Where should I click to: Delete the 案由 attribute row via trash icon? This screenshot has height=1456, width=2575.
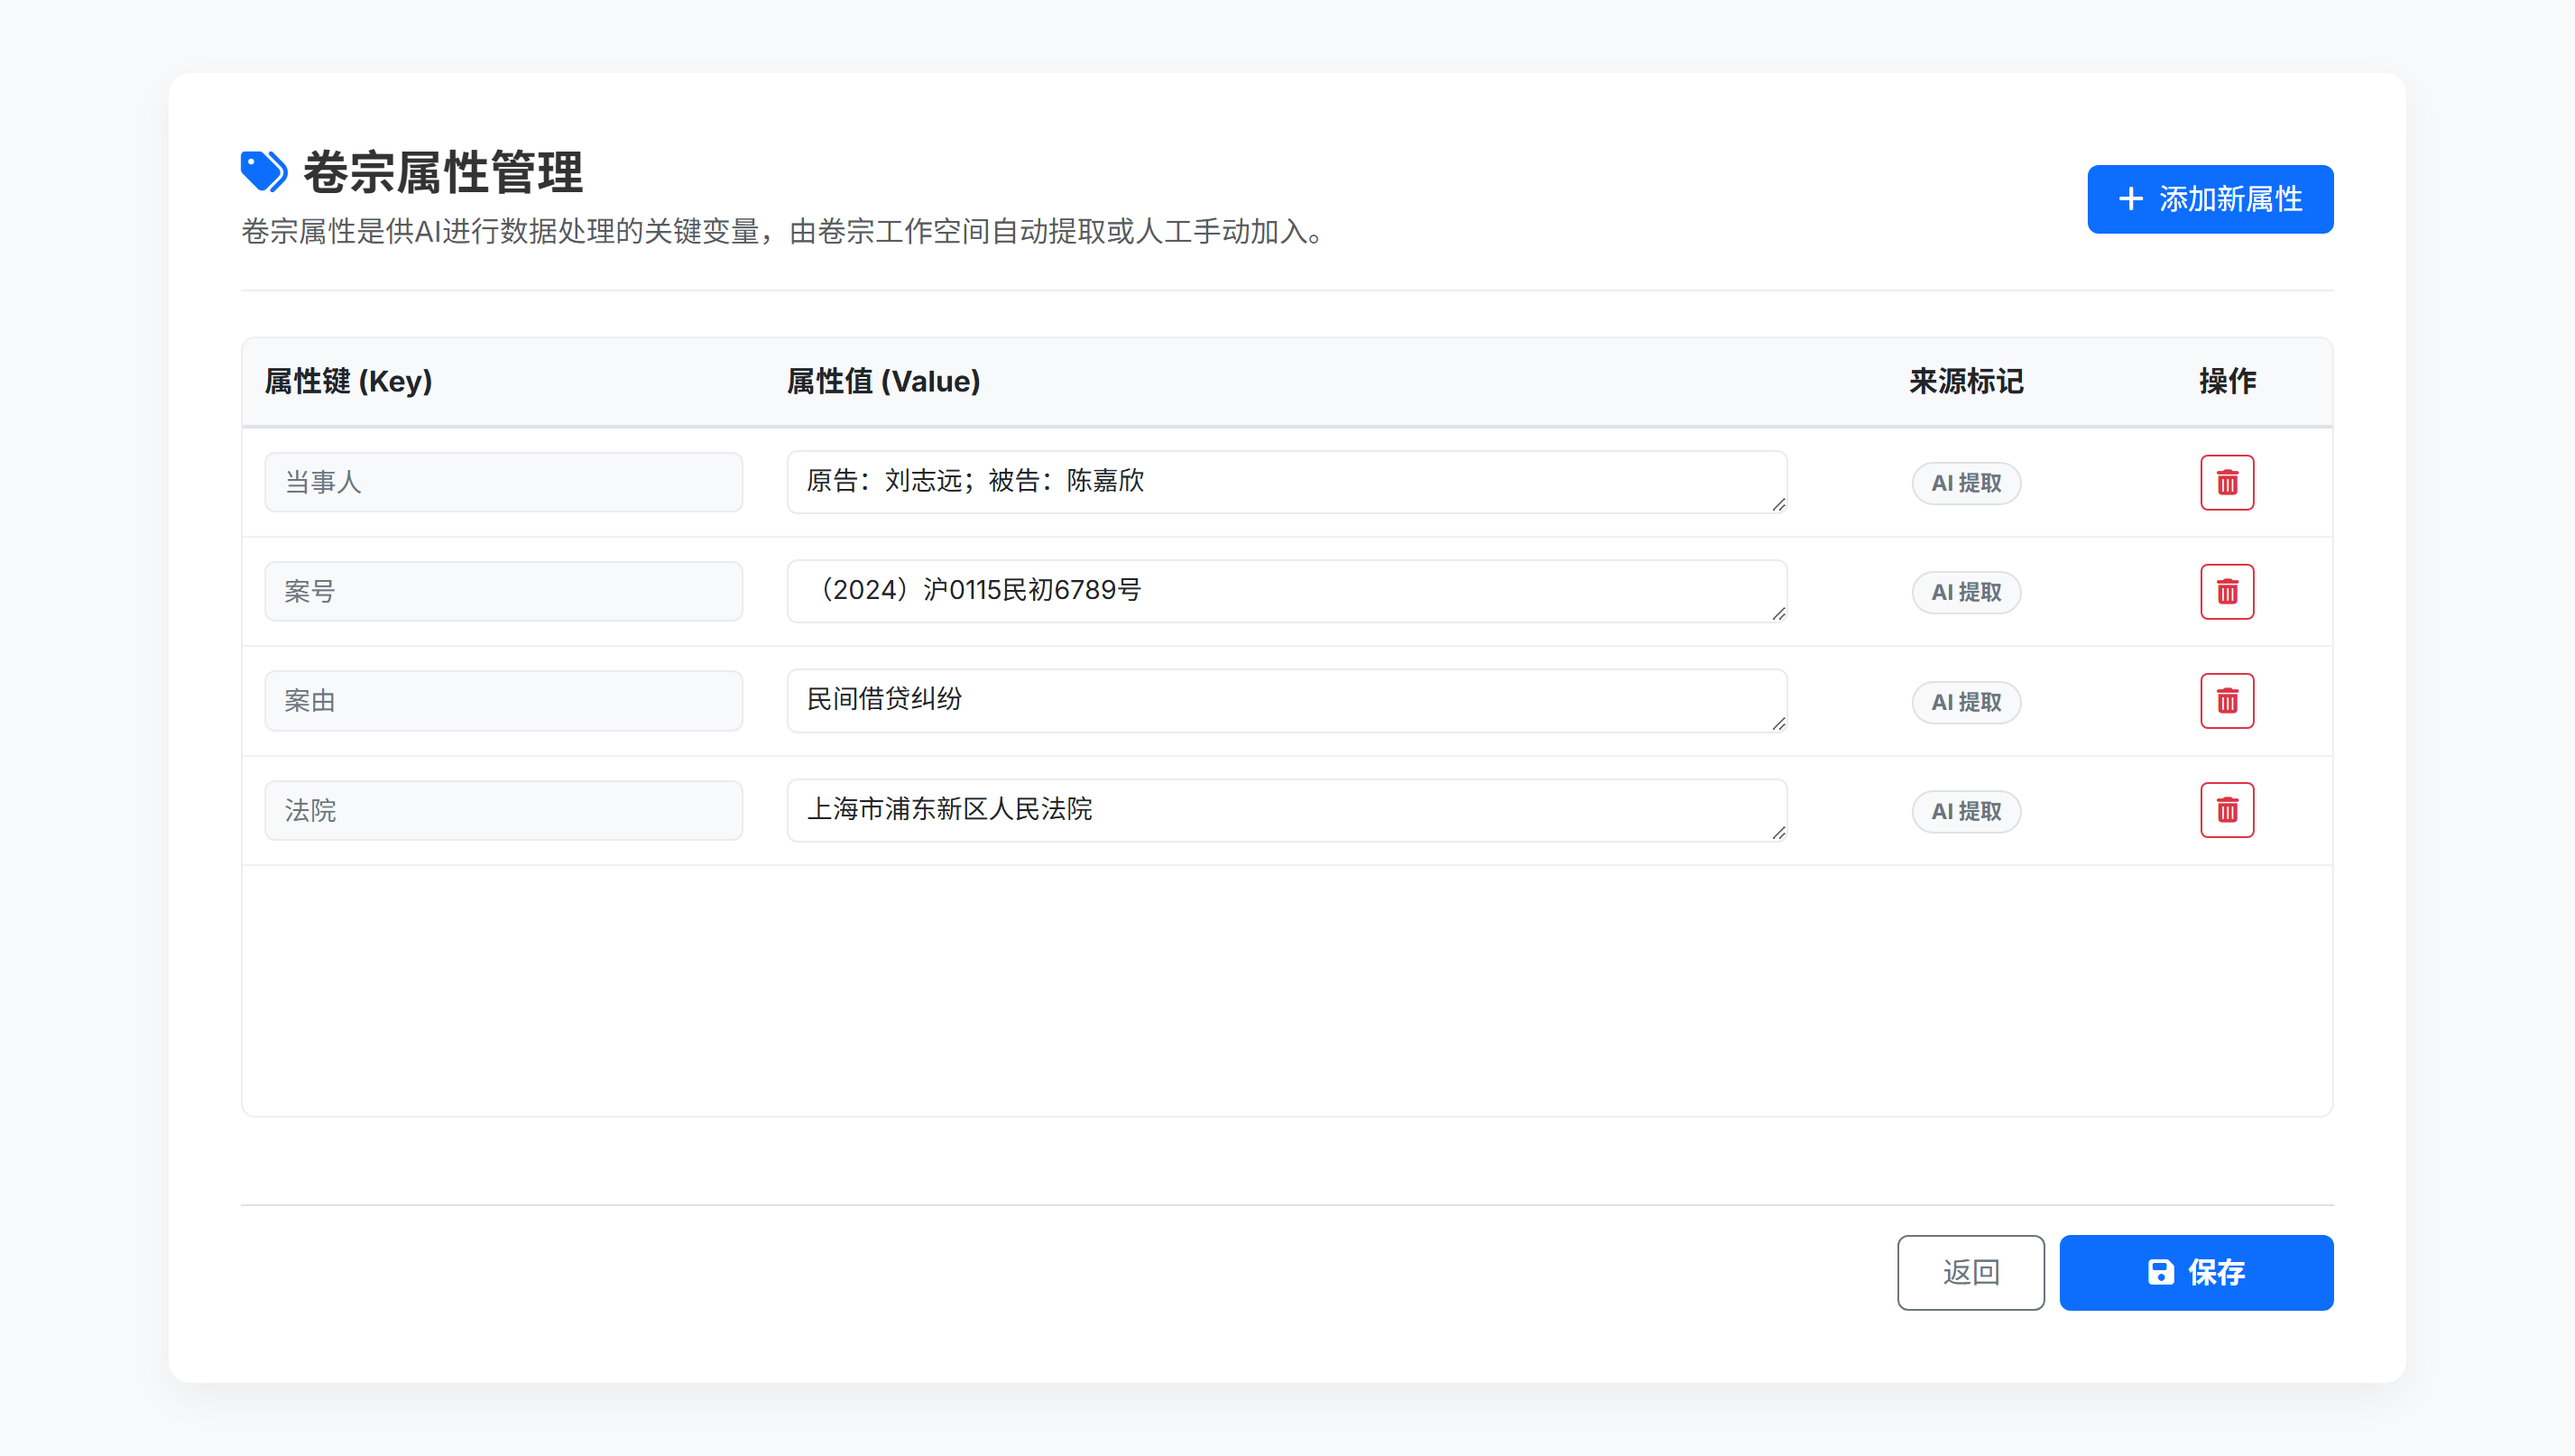(2227, 701)
